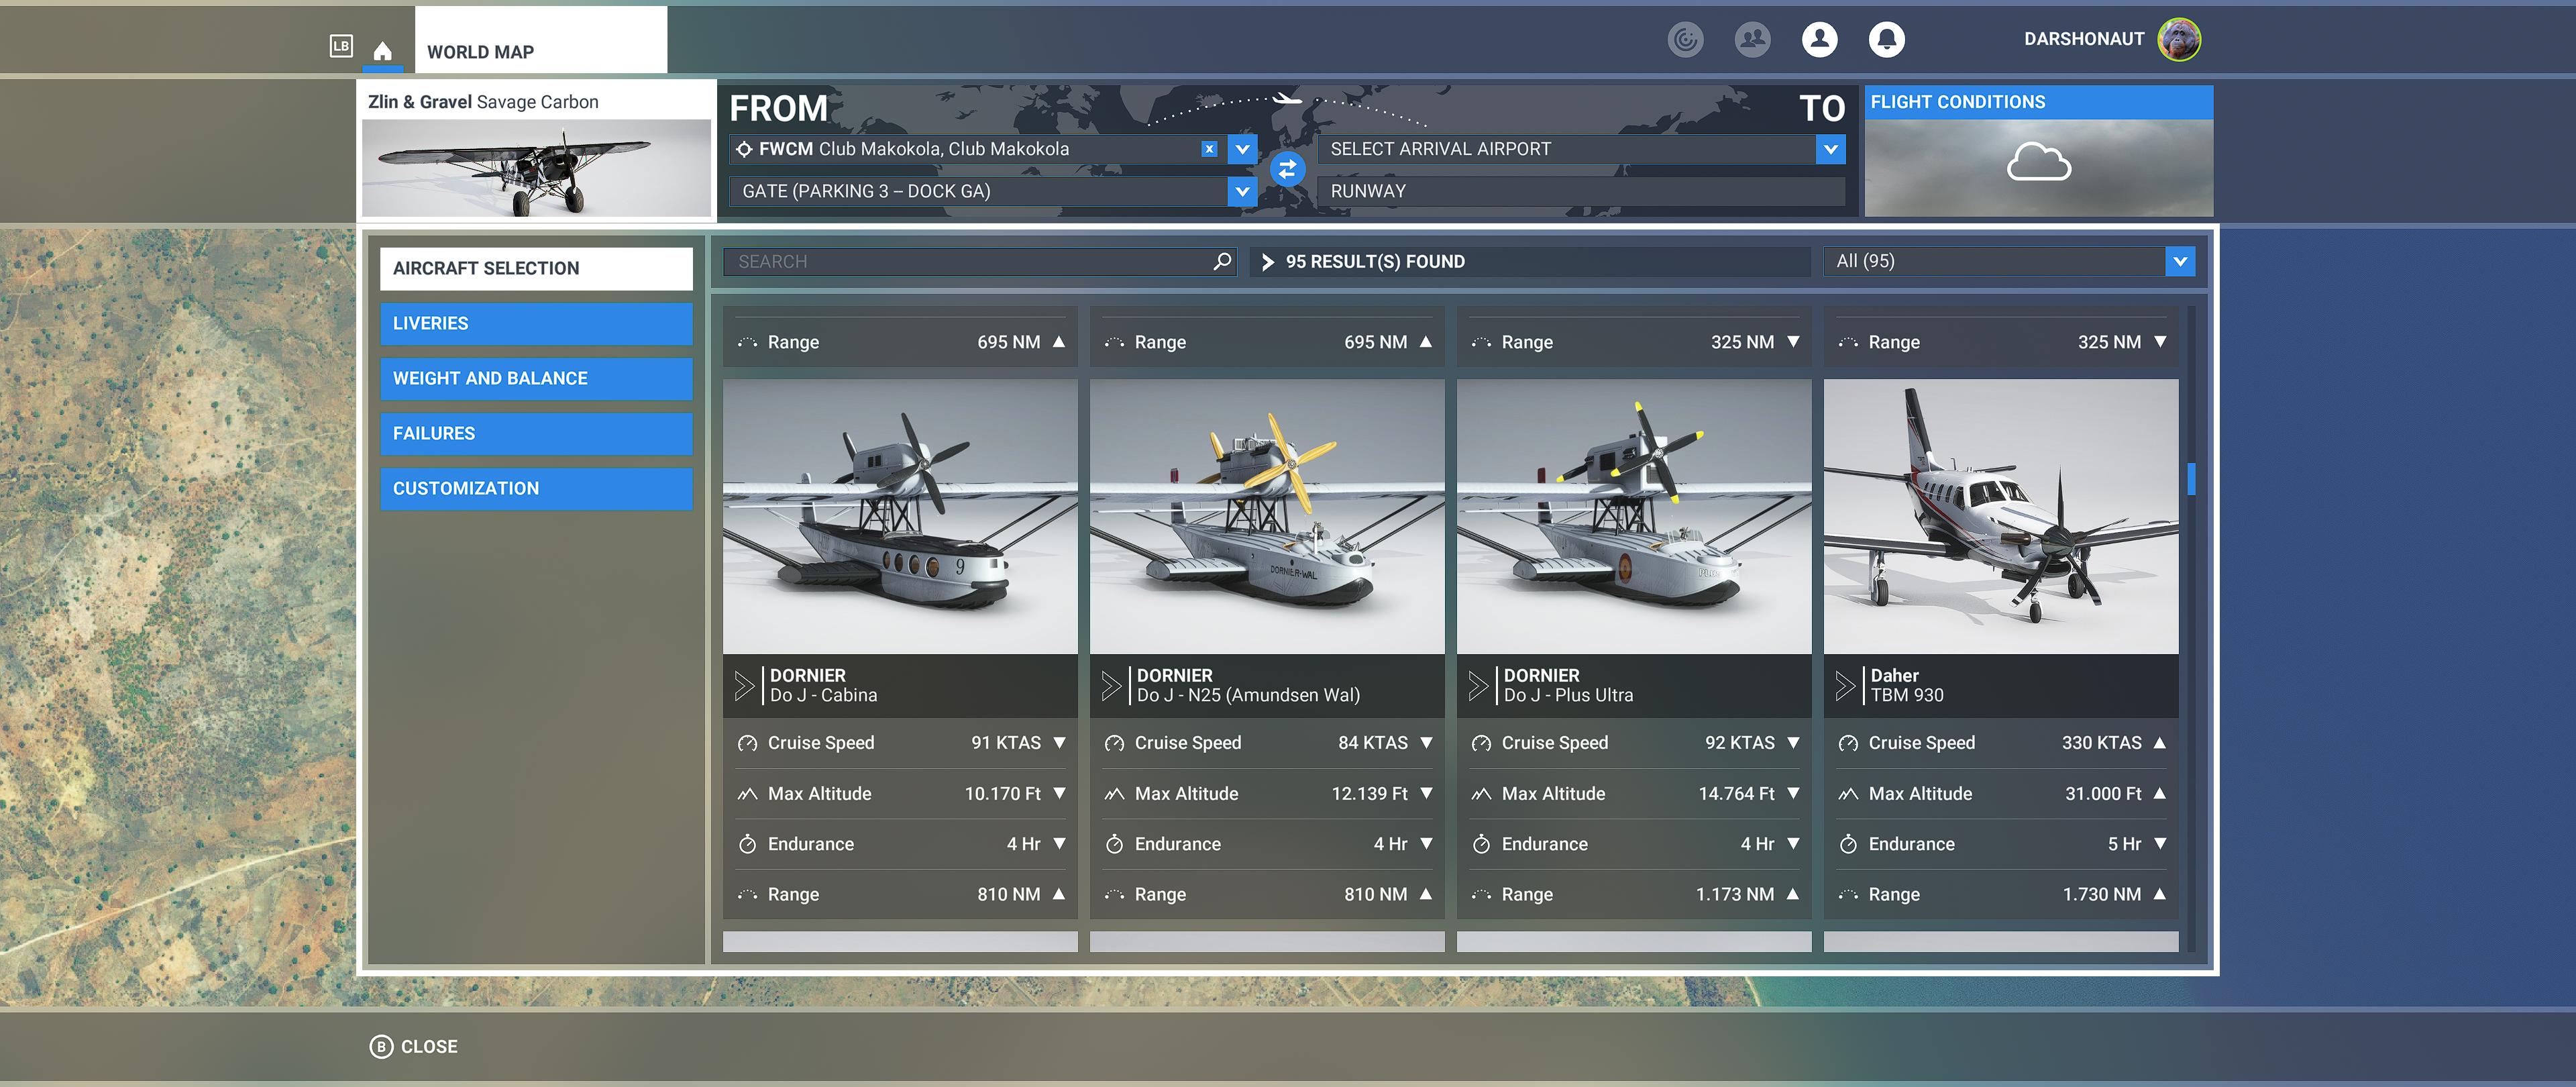Open the All (95) filter dropdown
The image size is (2576, 1087).
click(x=2180, y=261)
